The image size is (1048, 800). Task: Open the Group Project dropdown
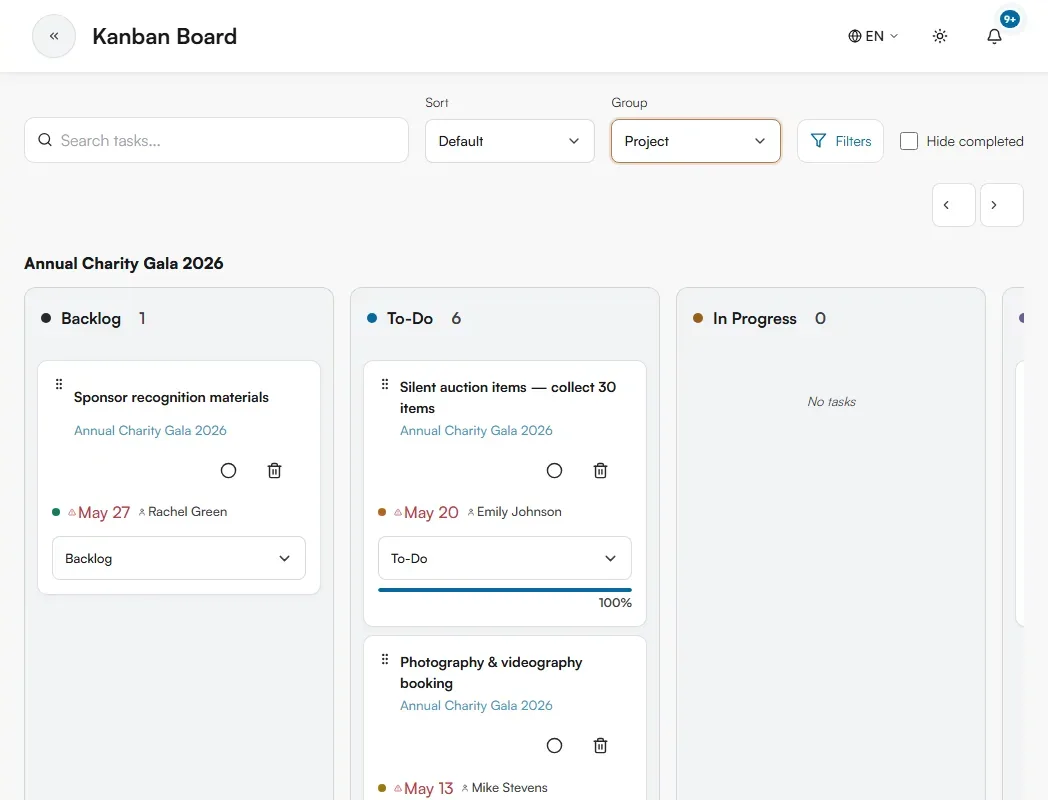[696, 141]
